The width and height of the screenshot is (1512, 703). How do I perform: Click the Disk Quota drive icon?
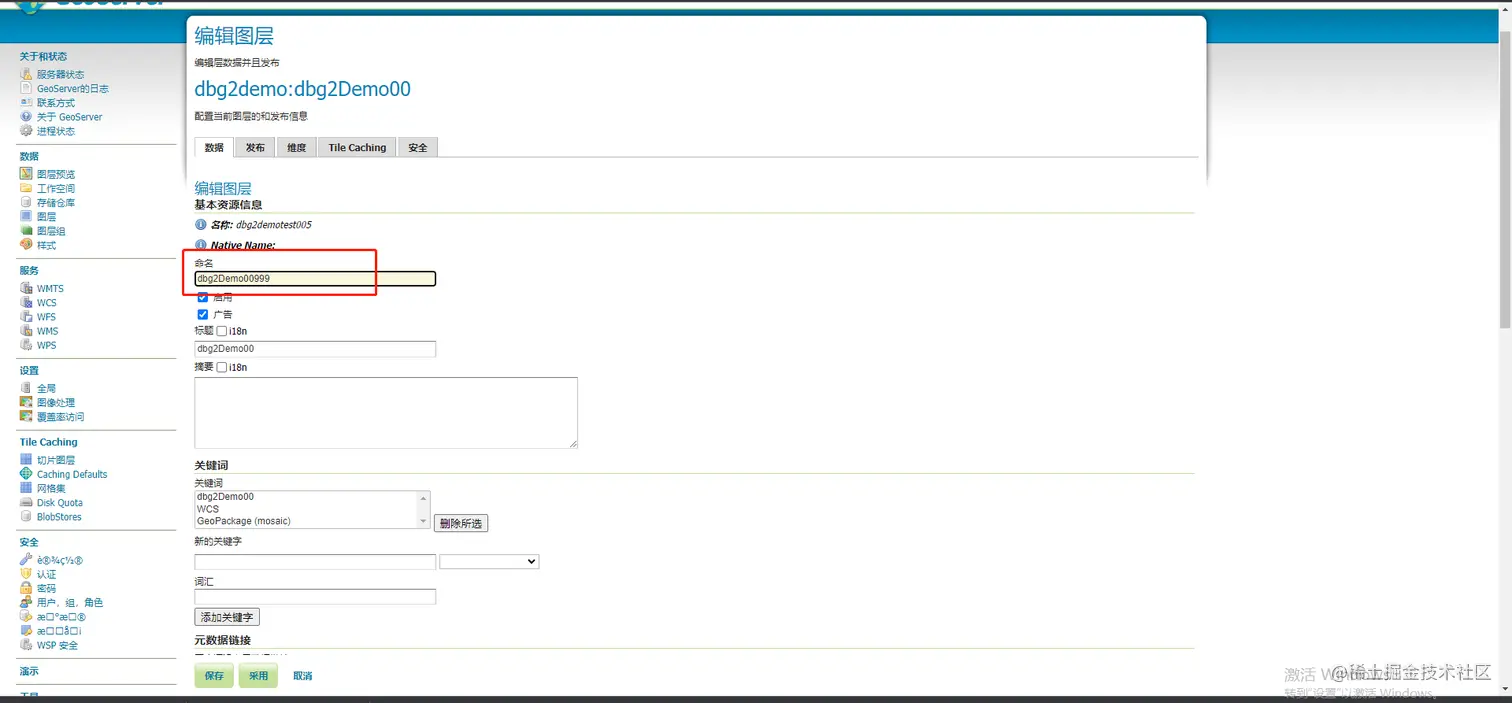(x=26, y=503)
